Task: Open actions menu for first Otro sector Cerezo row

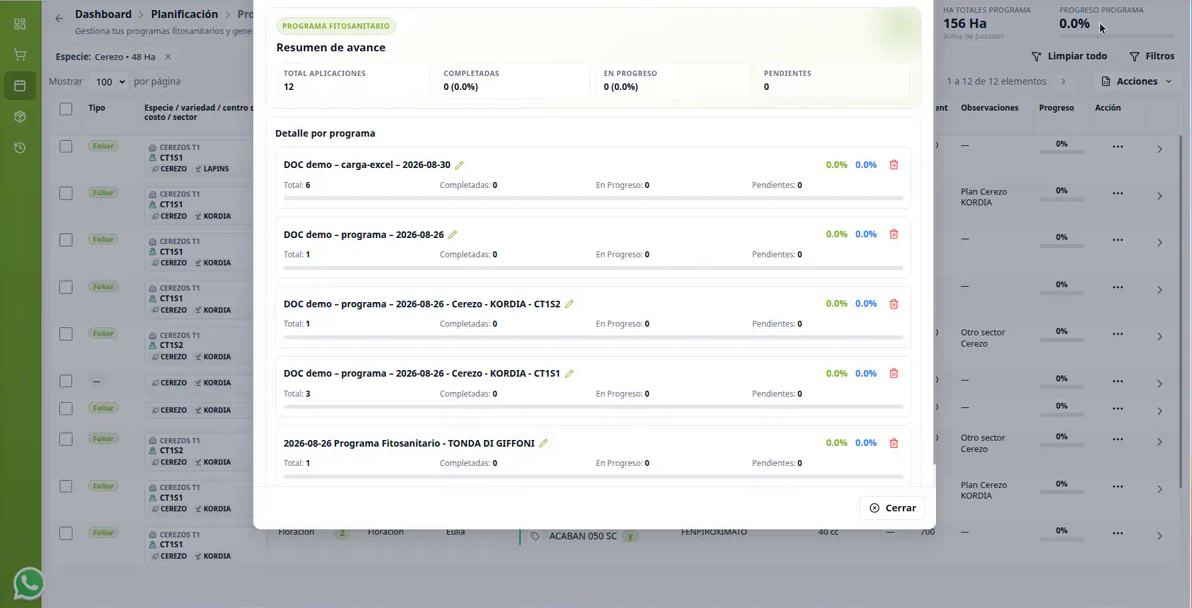Action: click(x=1118, y=334)
